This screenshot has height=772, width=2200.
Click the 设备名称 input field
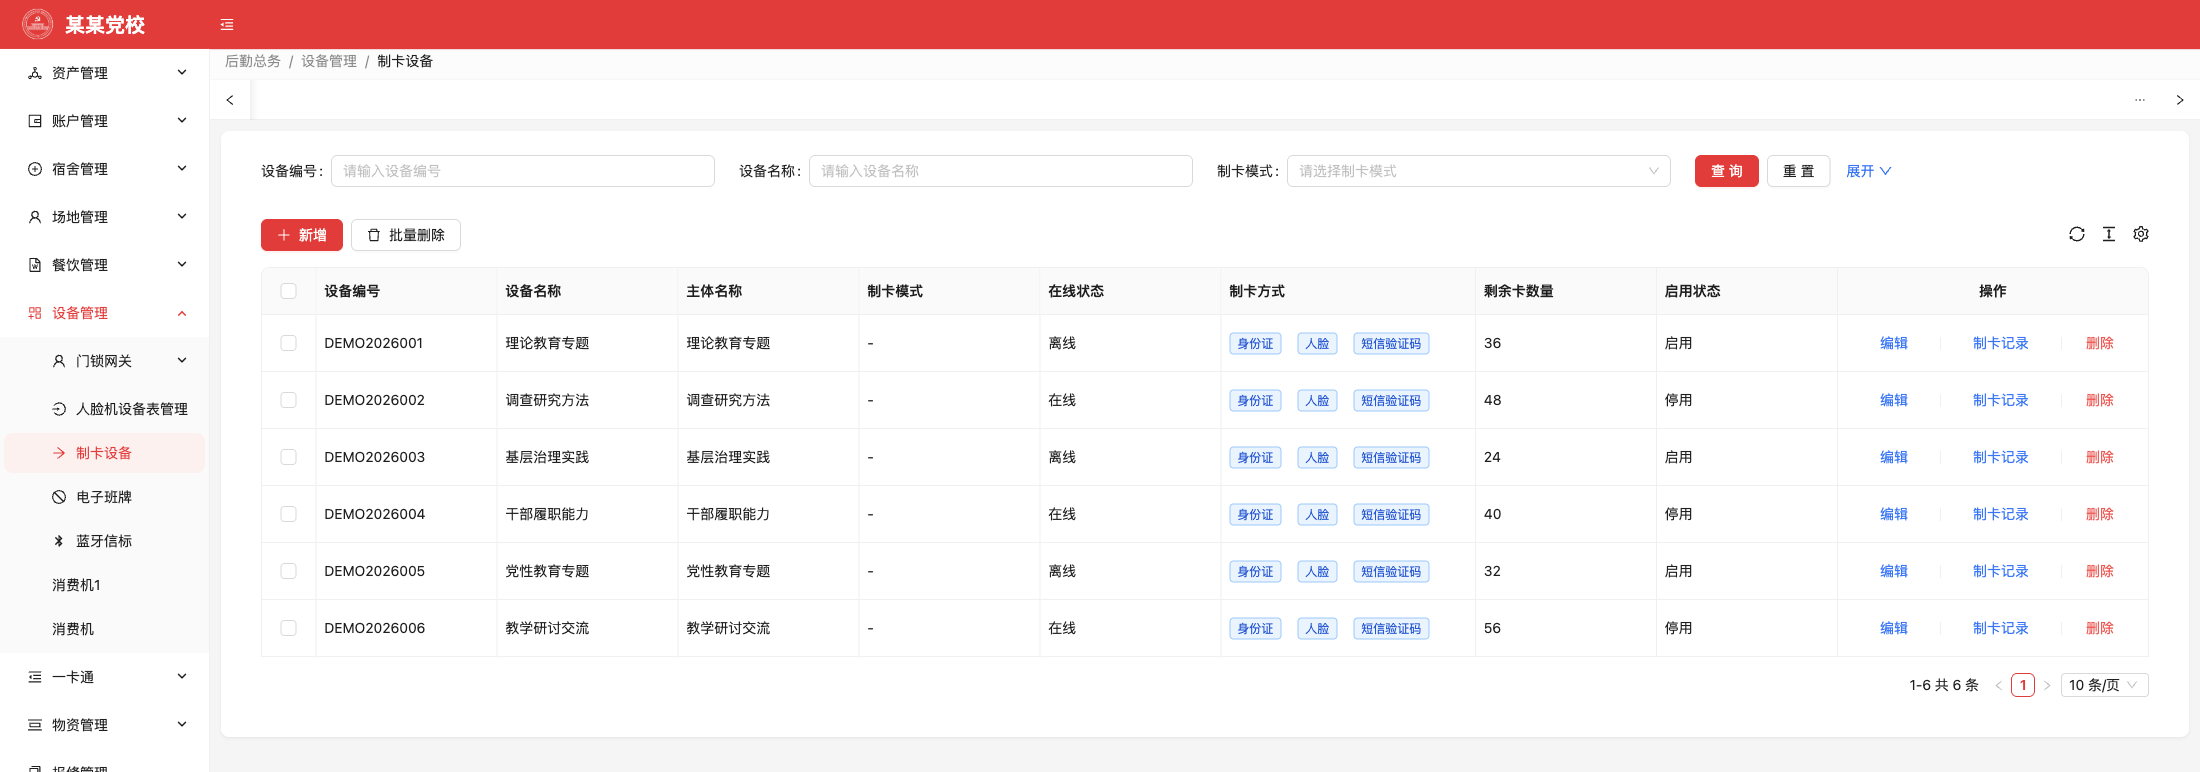pyautogui.click(x=1001, y=171)
